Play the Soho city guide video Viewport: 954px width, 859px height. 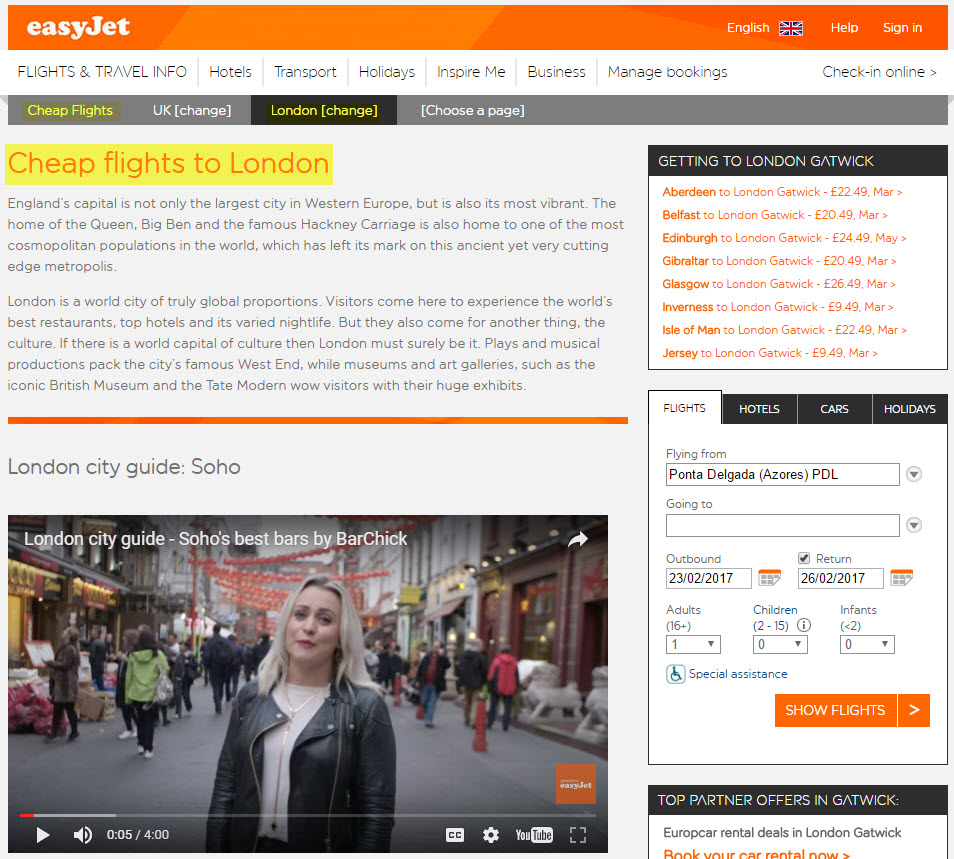[43, 835]
